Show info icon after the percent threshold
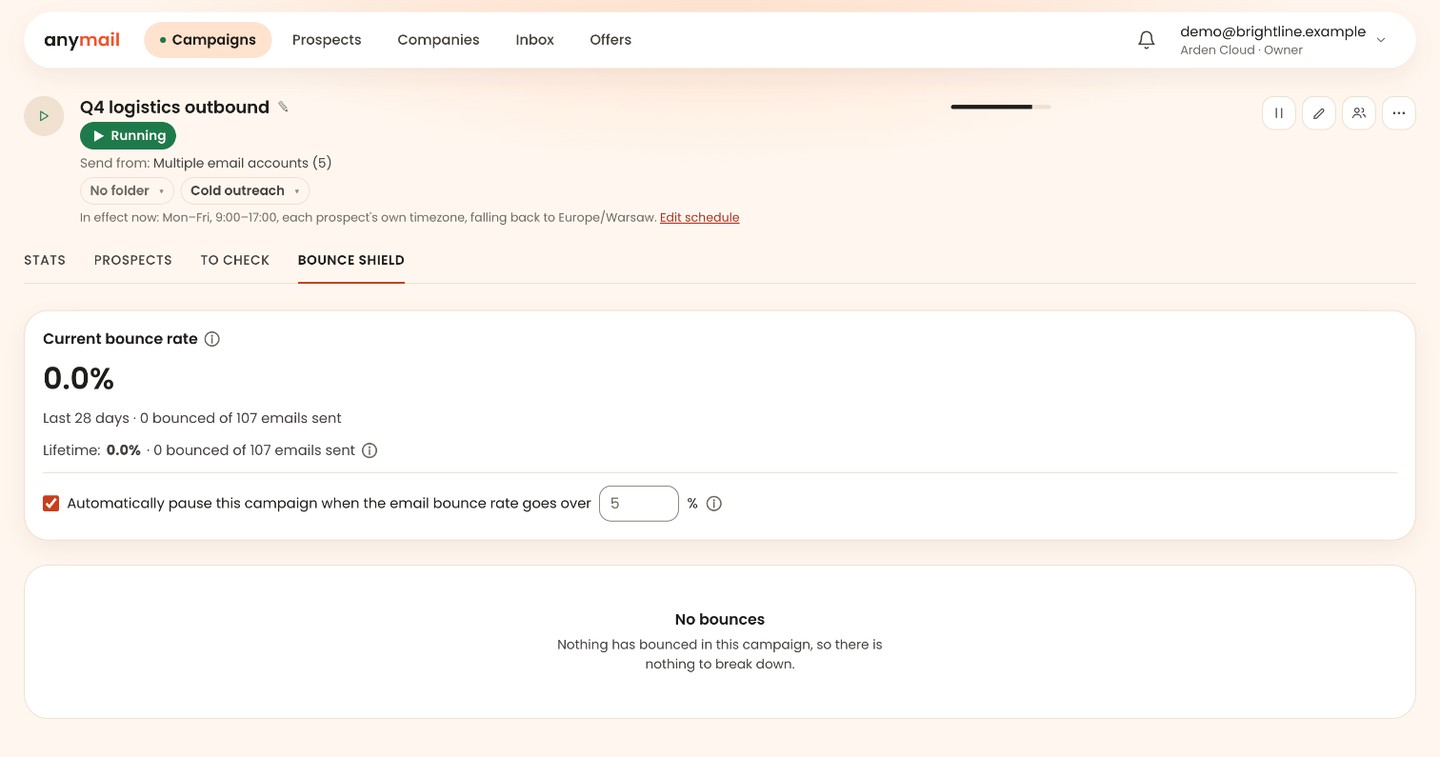 (x=714, y=504)
